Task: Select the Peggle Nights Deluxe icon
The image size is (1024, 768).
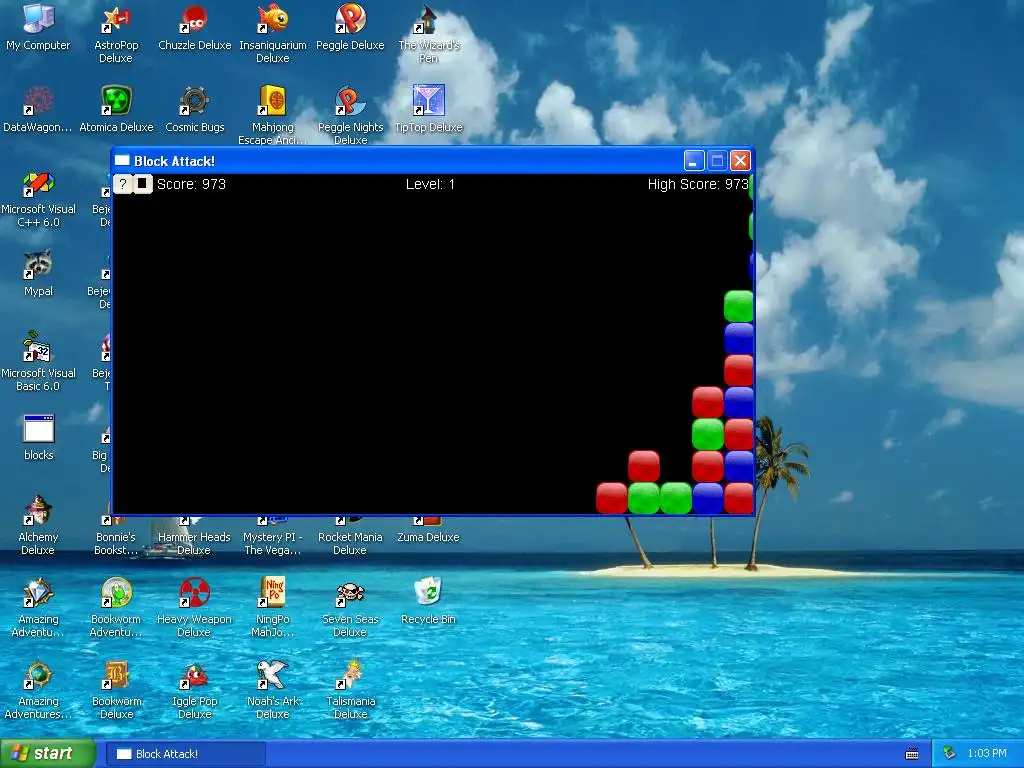Action: click(351, 115)
